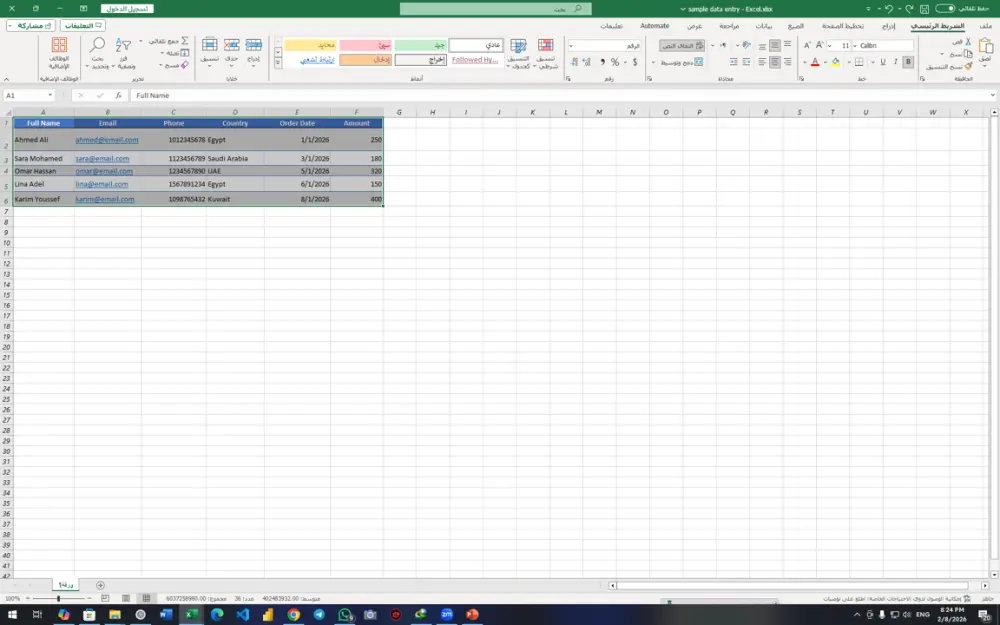Click the Insert Cells icon
This screenshot has height=625, width=1000.
pyautogui.click(x=254, y=44)
